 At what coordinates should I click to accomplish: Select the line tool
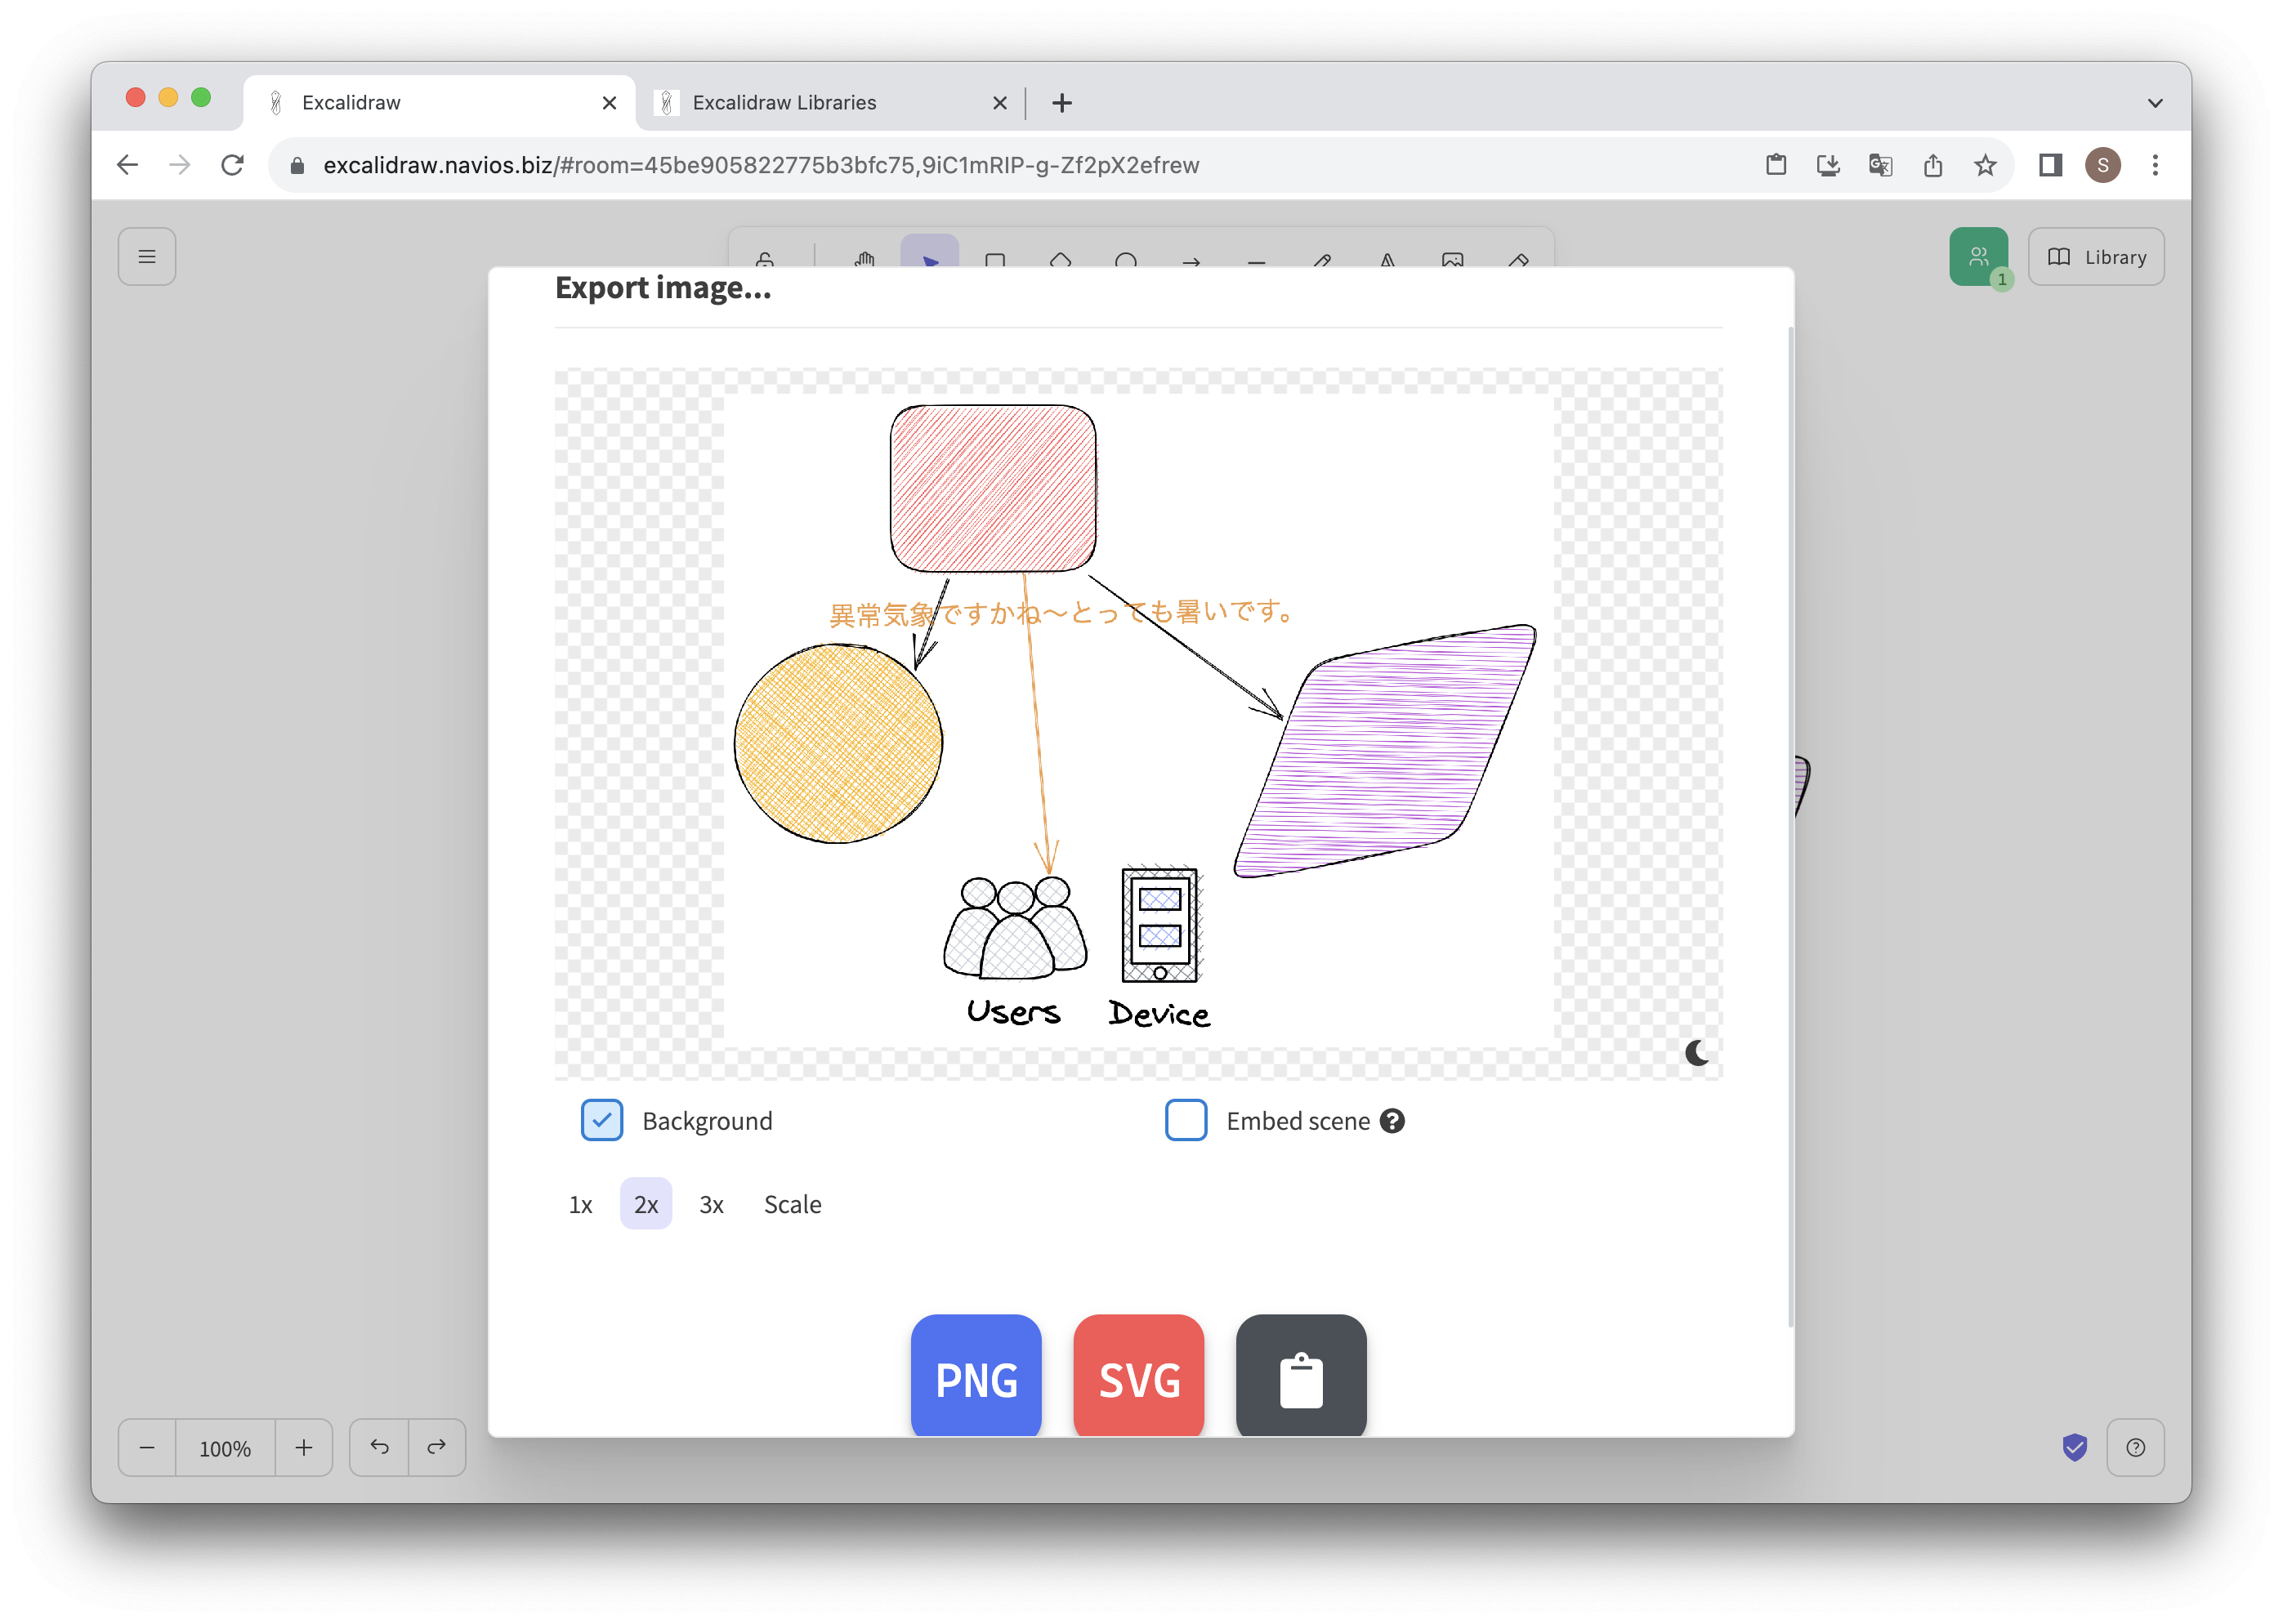click(x=1257, y=258)
